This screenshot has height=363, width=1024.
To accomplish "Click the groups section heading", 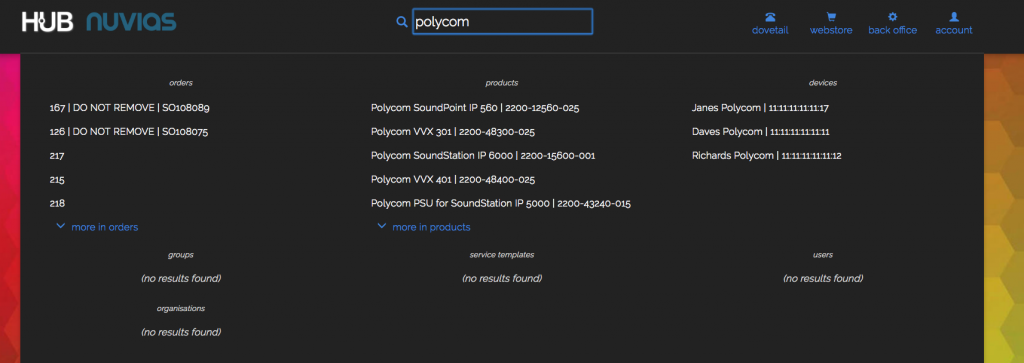I will 181,255.
